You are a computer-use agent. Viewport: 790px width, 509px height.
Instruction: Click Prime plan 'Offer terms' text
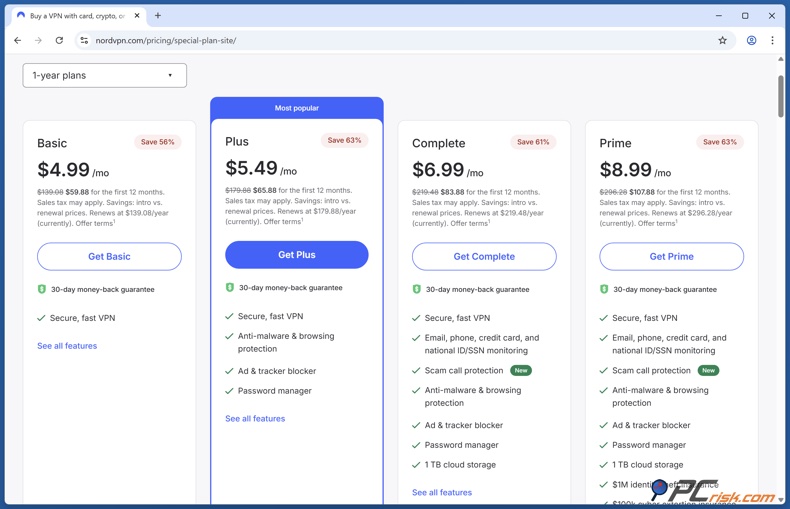[x=657, y=223]
